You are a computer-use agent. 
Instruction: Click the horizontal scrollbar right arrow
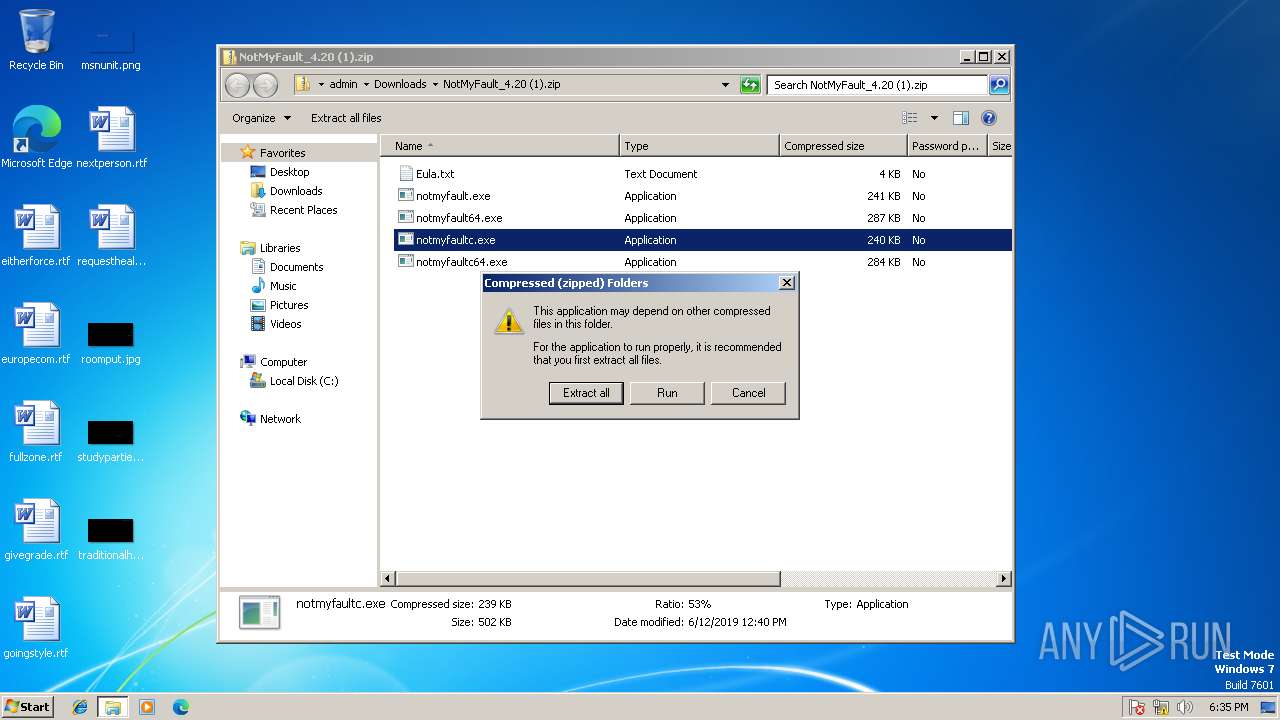(x=1003, y=579)
